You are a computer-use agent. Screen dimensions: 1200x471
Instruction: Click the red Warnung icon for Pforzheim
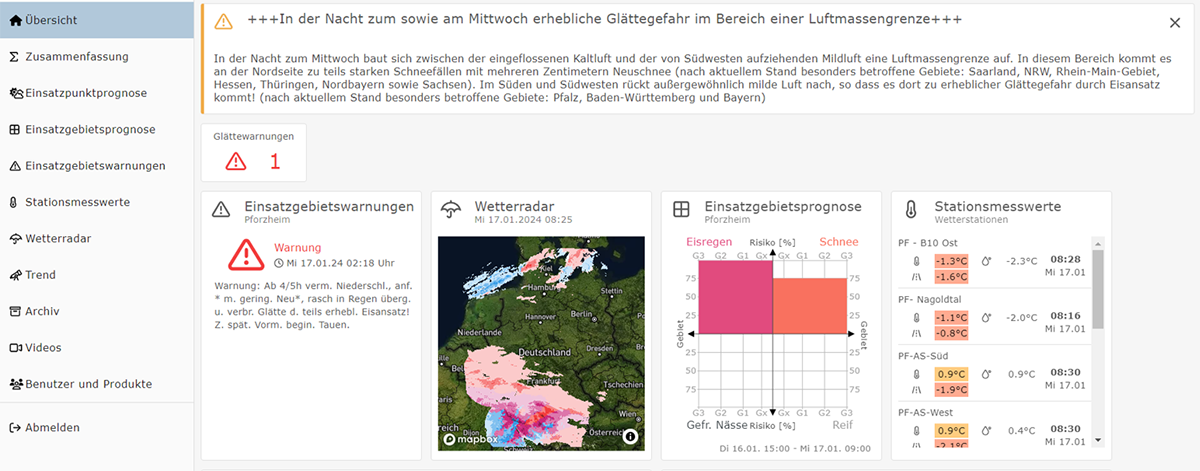coord(245,255)
